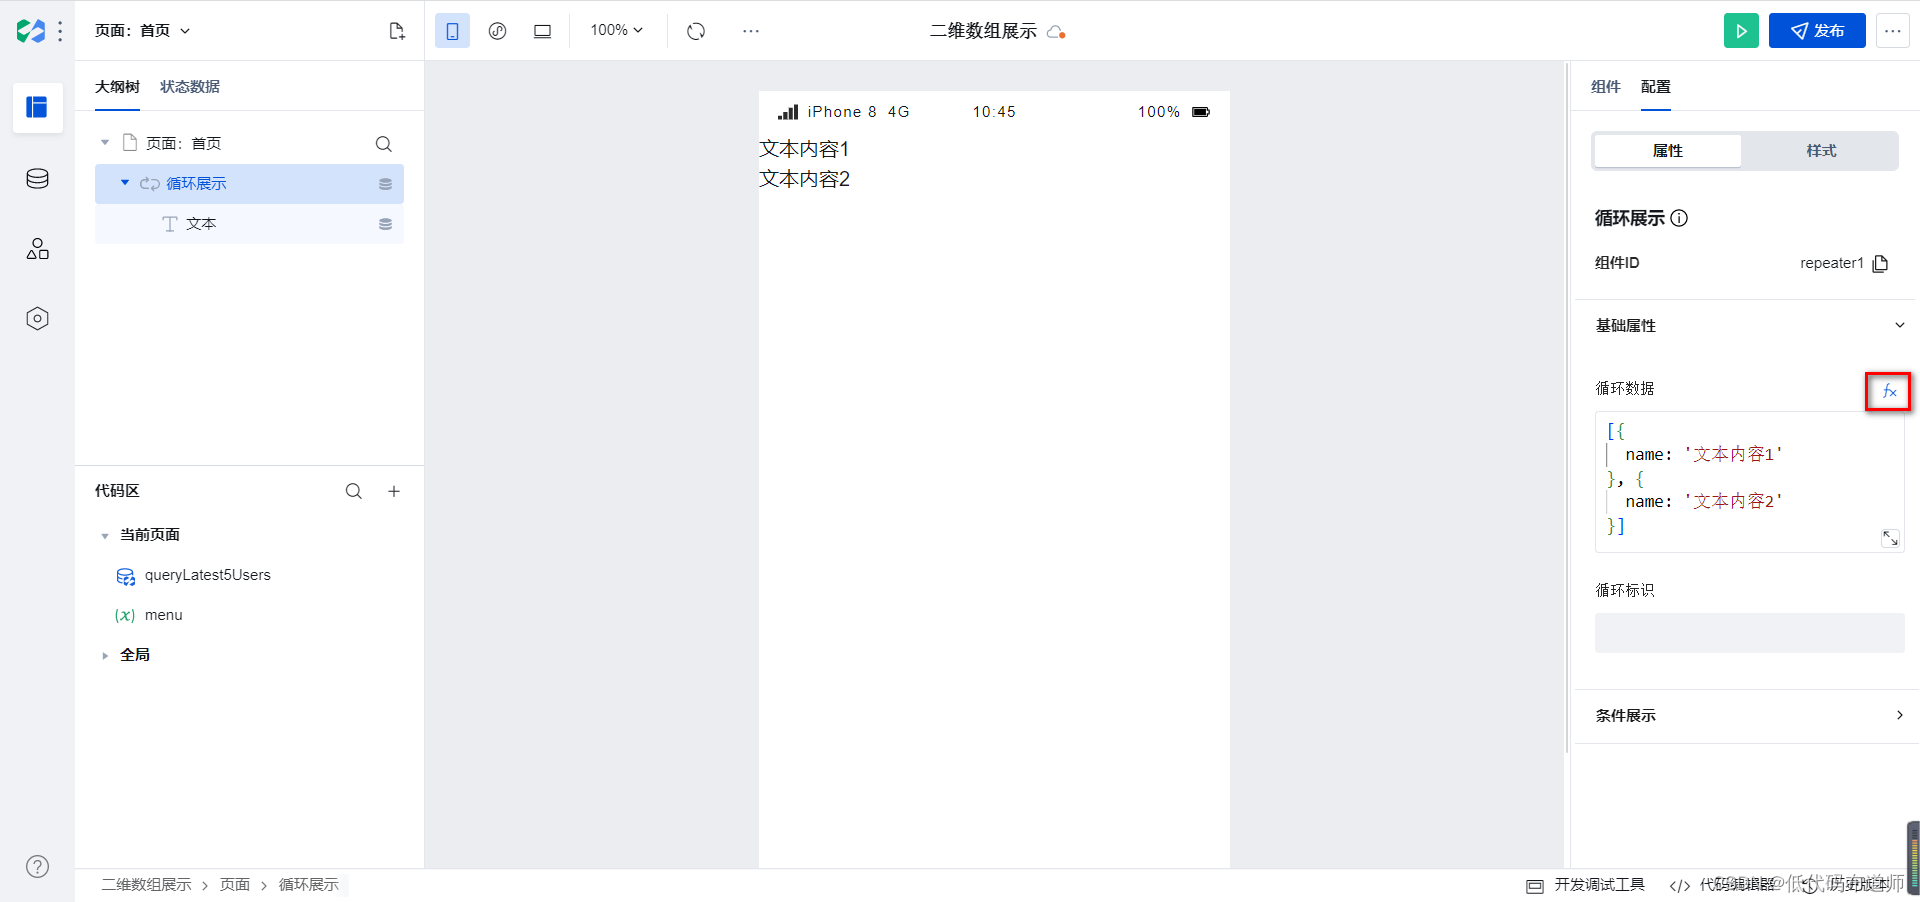Image resolution: width=1920 pixels, height=902 pixels.
Task: Click the cloud save status icon
Action: click(1055, 32)
